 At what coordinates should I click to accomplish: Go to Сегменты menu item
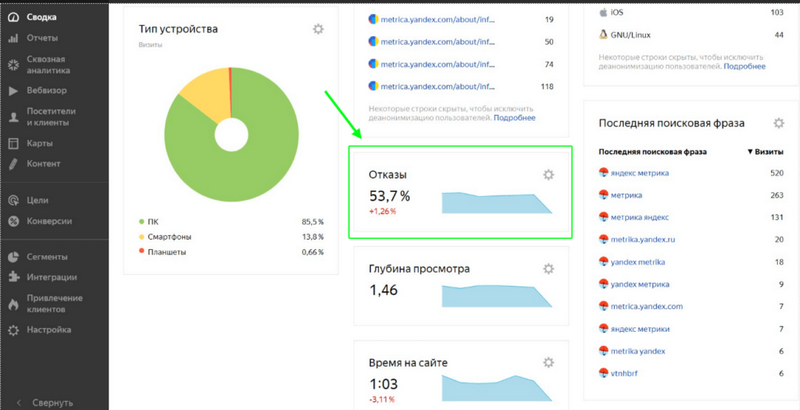[47, 257]
